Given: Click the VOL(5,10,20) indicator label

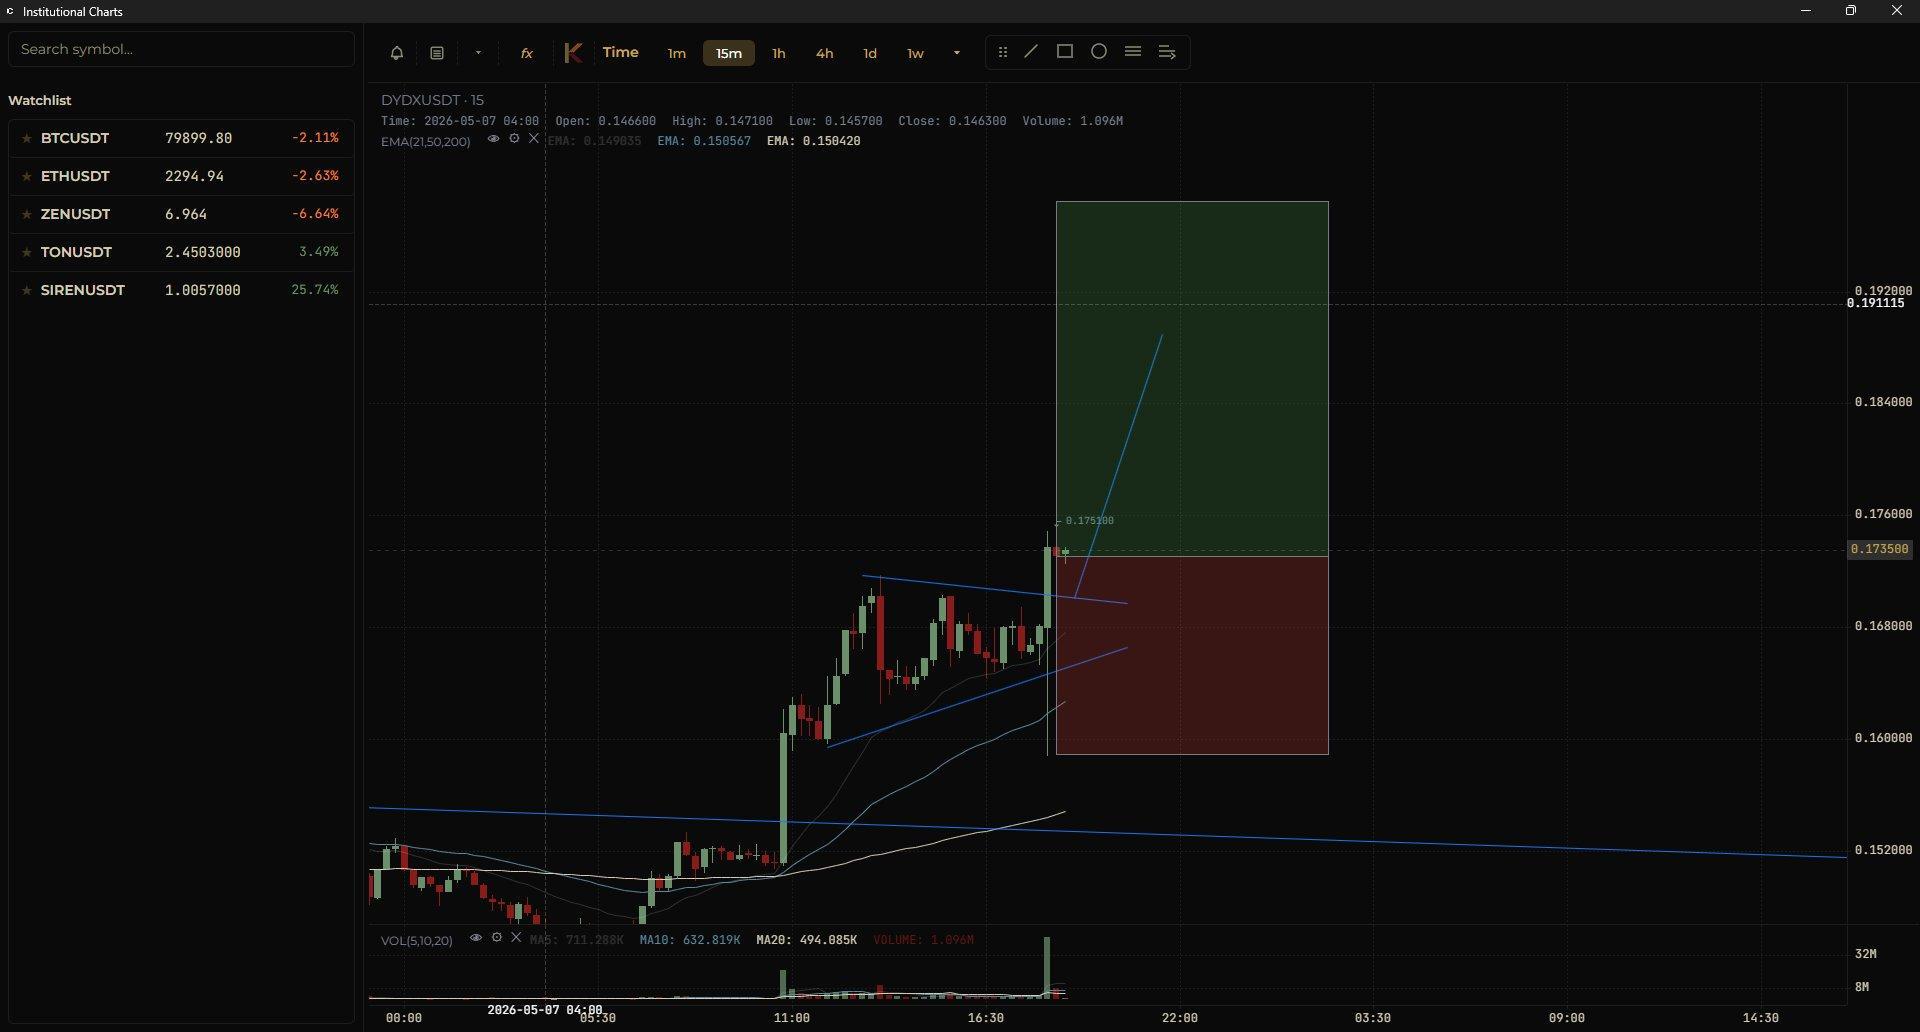Looking at the screenshot, I should pos(416,941).
